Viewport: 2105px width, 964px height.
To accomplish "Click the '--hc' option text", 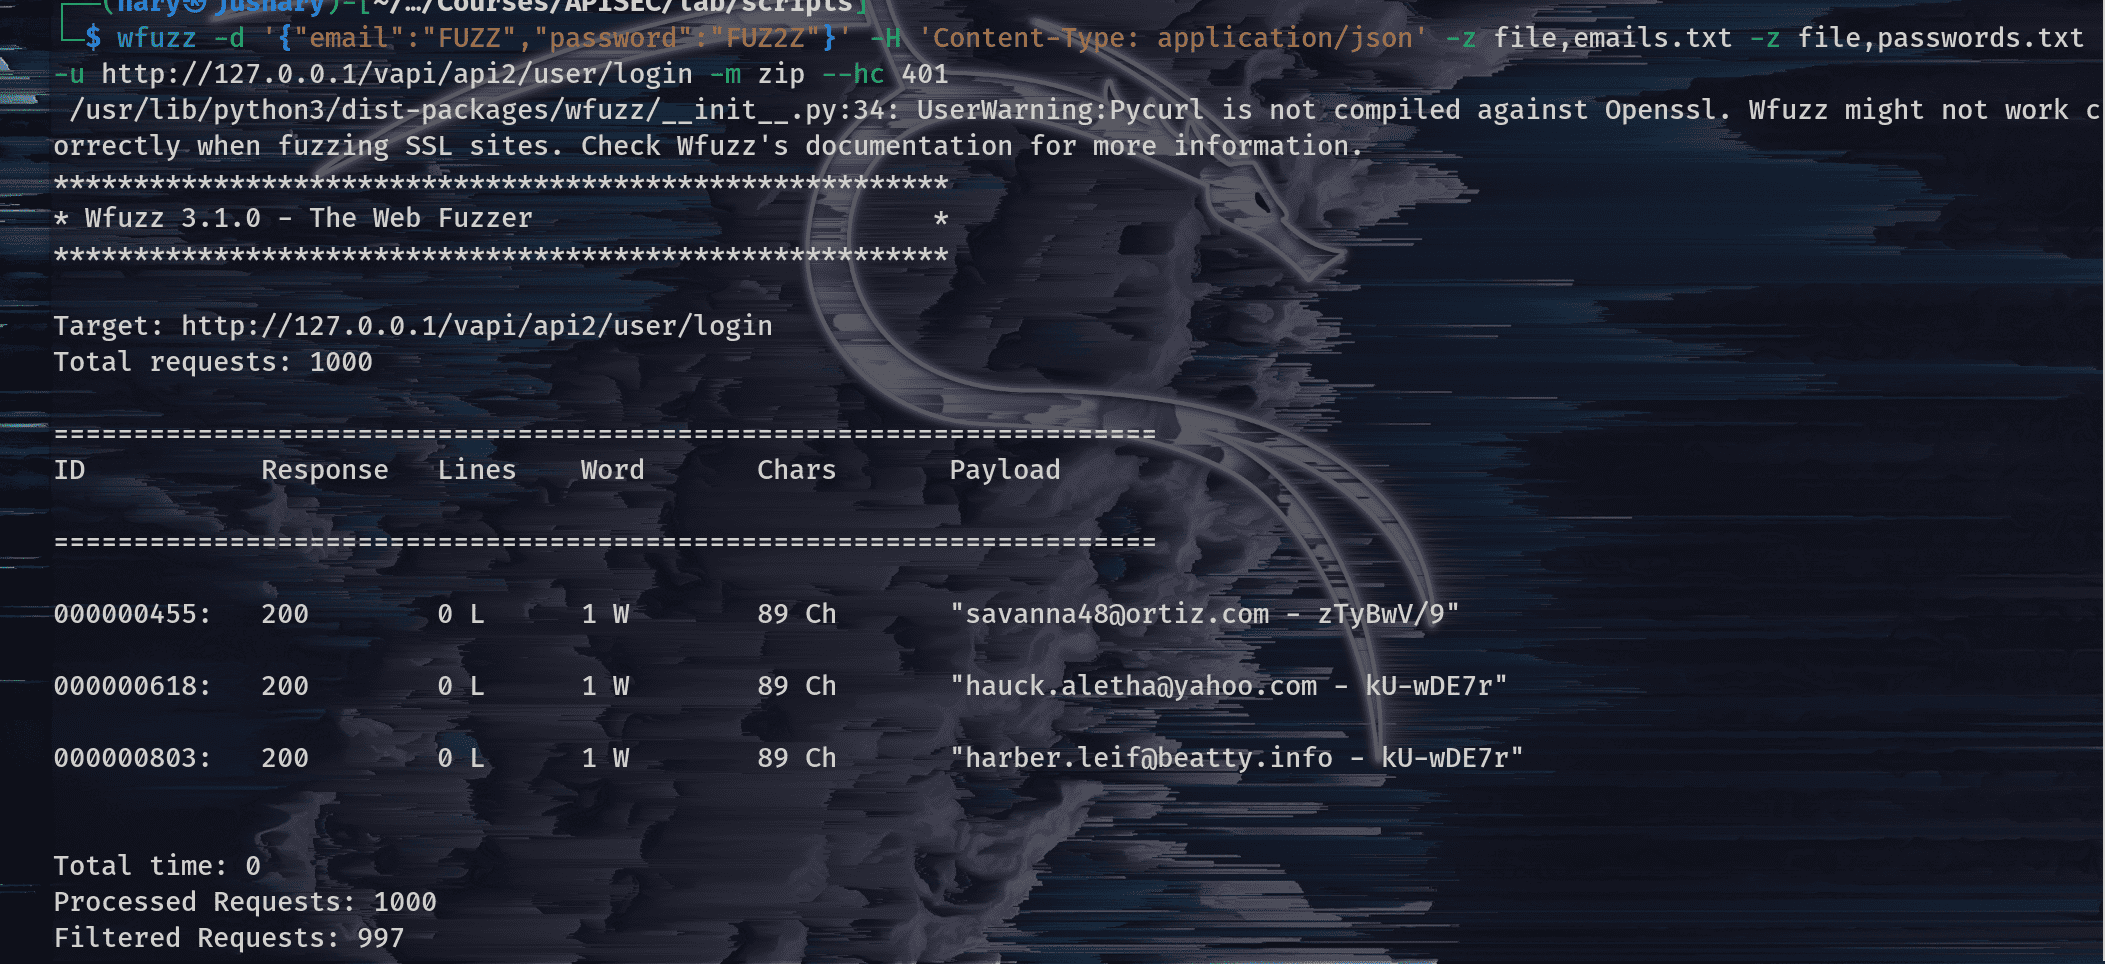I will [x=852, y=74].
